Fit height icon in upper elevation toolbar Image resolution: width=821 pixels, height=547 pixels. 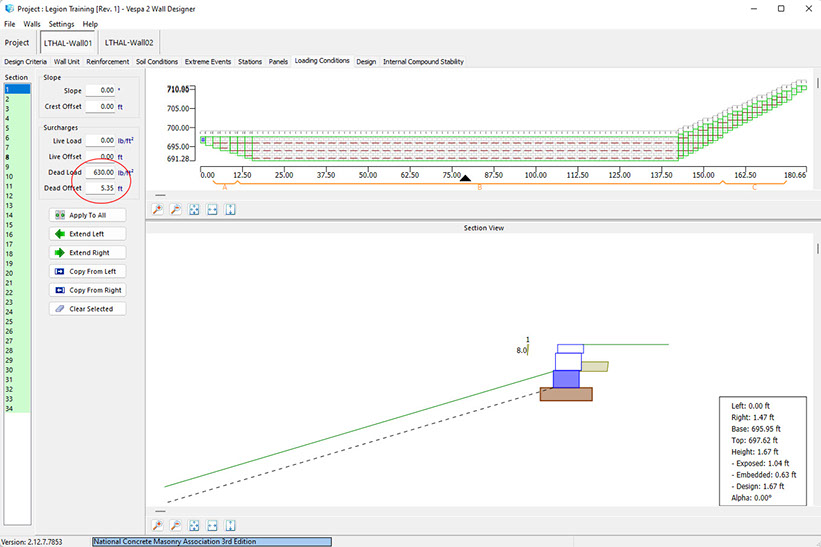pos(230,209)
